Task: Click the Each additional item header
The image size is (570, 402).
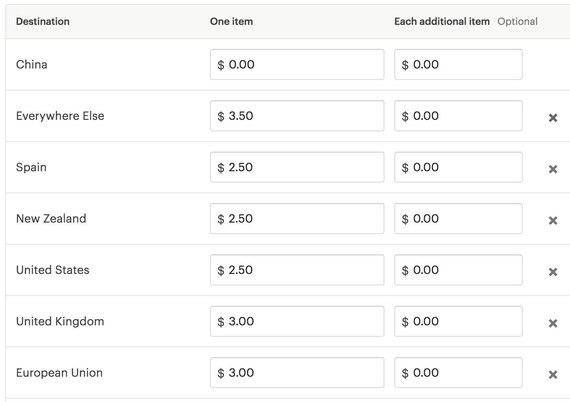Action: (x=442, y=21)
